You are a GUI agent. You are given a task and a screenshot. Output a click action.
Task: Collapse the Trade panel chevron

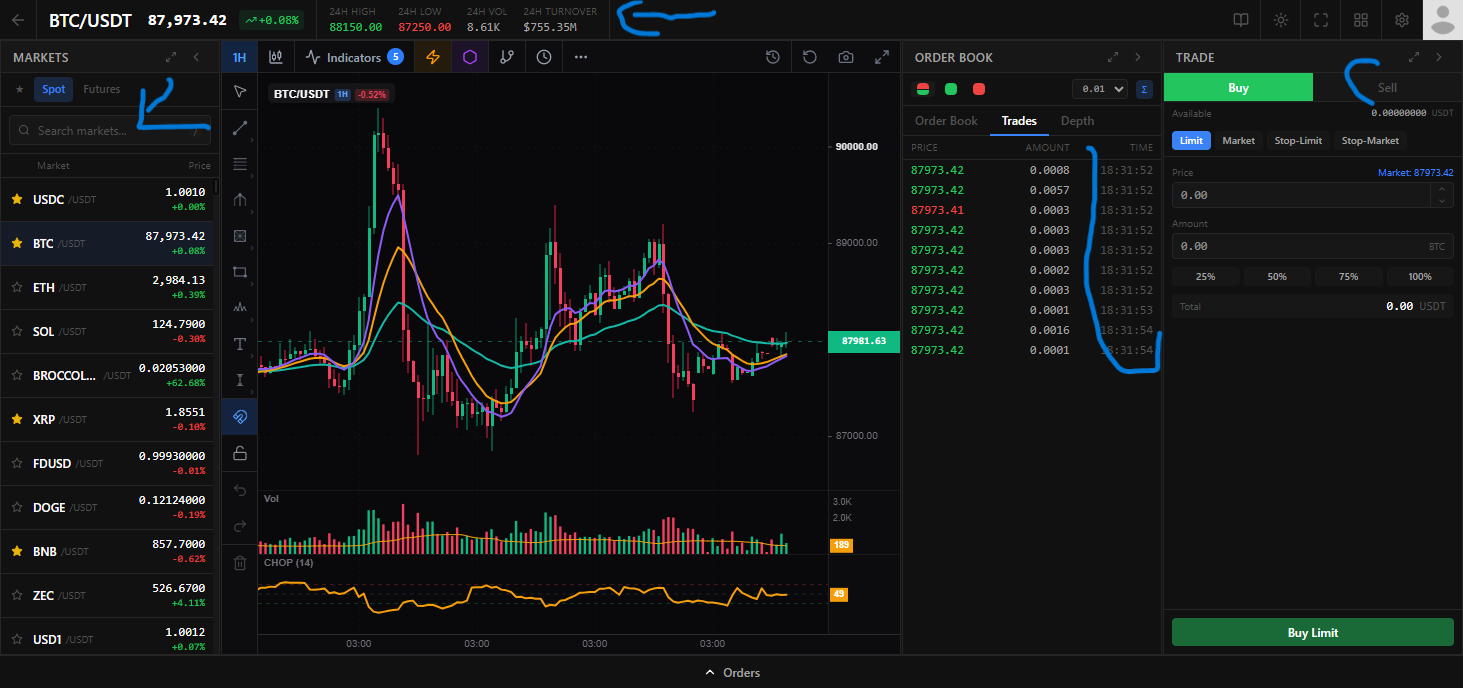coord(1439,58)
